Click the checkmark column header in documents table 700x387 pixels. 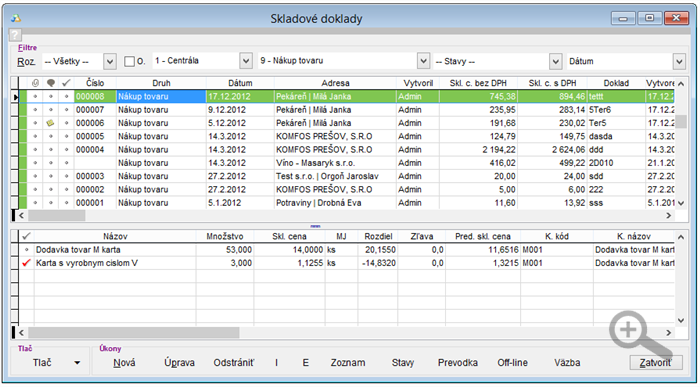point(66,83)
